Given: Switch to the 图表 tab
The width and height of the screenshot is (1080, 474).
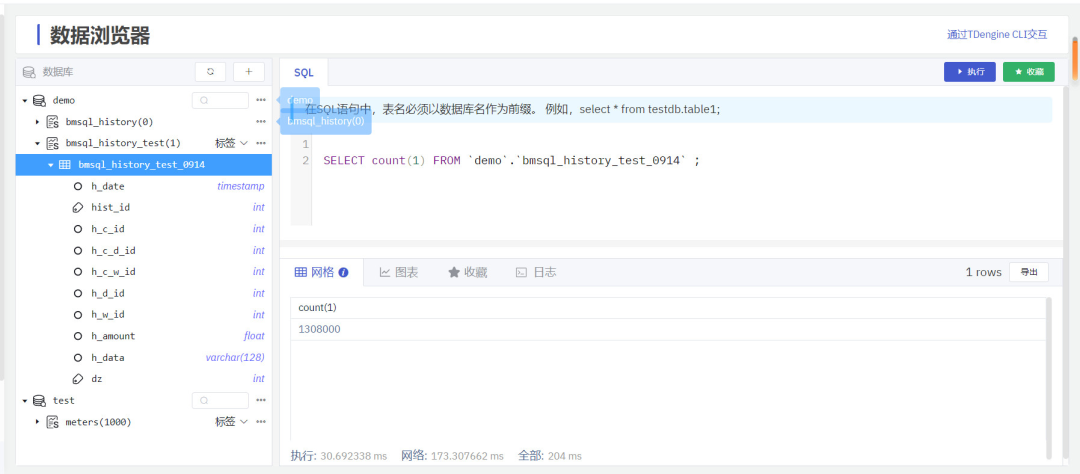Looking at the screenshot, I should point(399,272).
